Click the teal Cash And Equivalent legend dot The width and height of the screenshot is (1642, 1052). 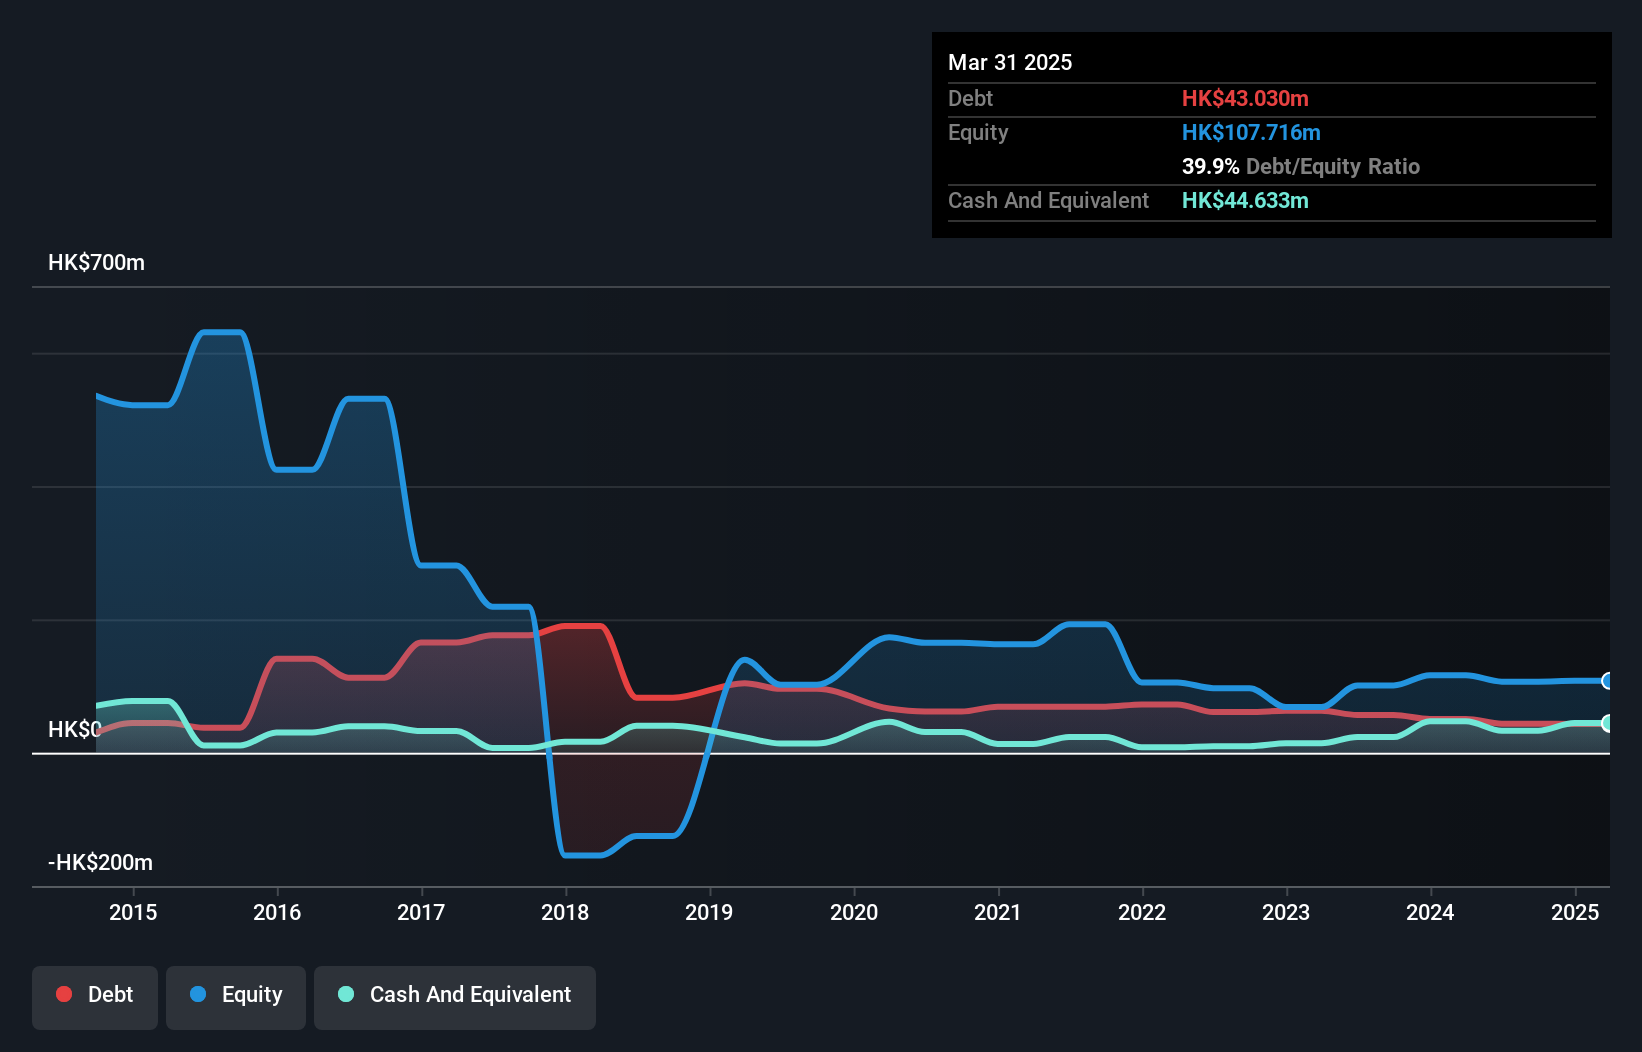coord(346,994)
